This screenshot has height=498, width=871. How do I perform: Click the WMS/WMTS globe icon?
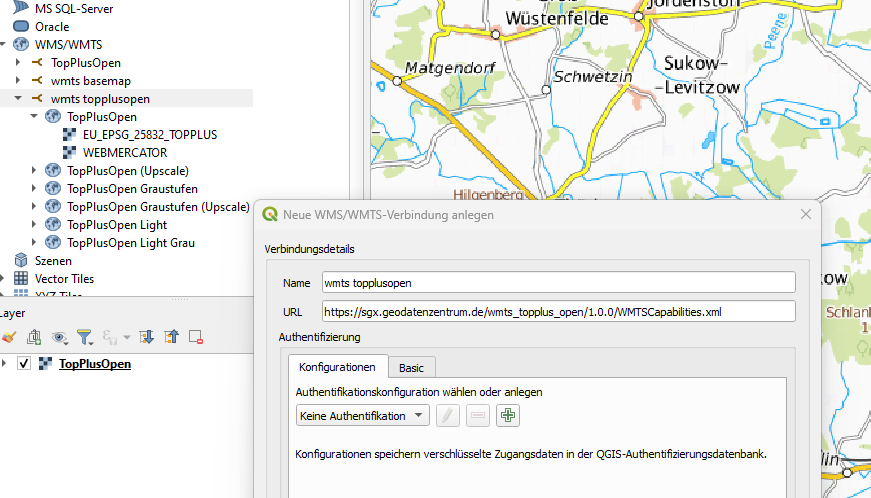tap(21, 44)
